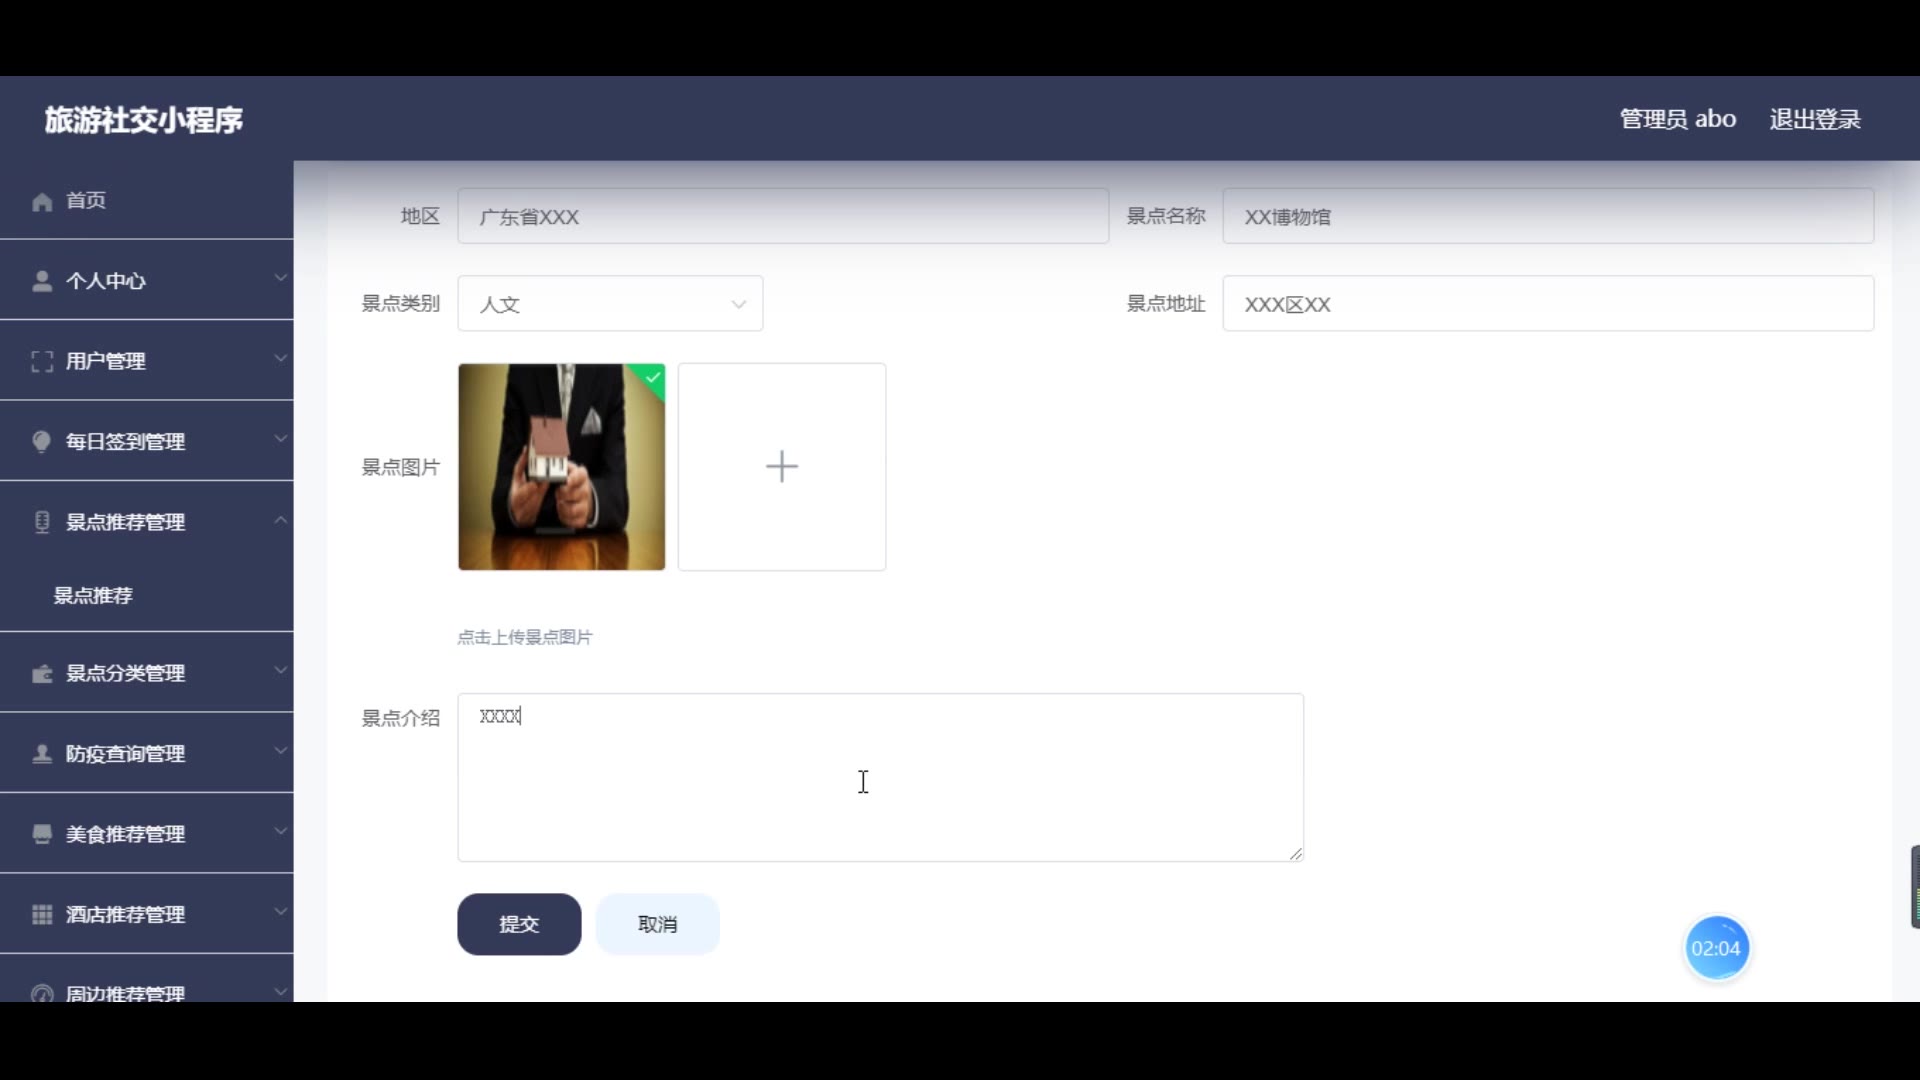Click the home icon beside 首页
Image resolution: width=1920 pixels, height=1080 pixels.
tap(42, 202)
